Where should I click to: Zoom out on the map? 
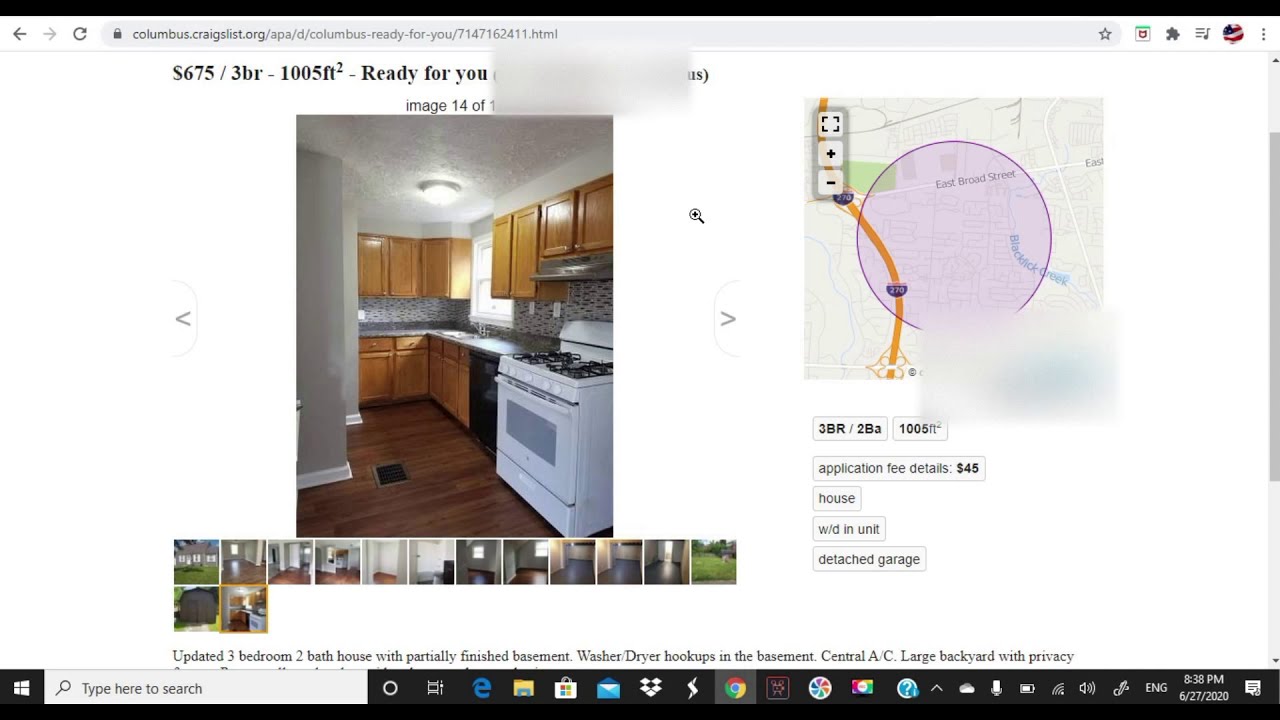[830, 182]
